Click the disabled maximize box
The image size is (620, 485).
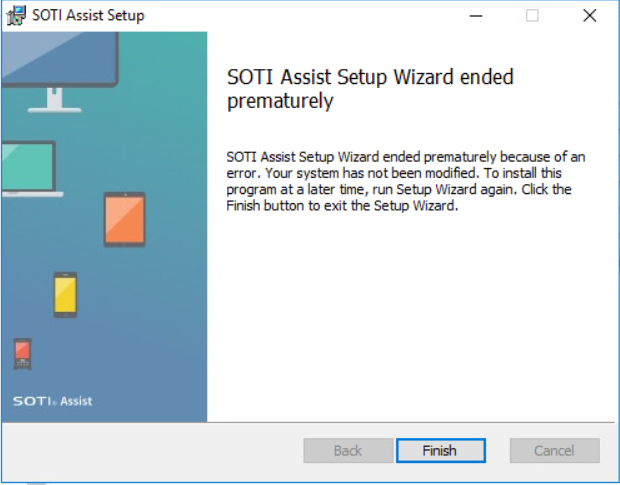pos(532,16)
